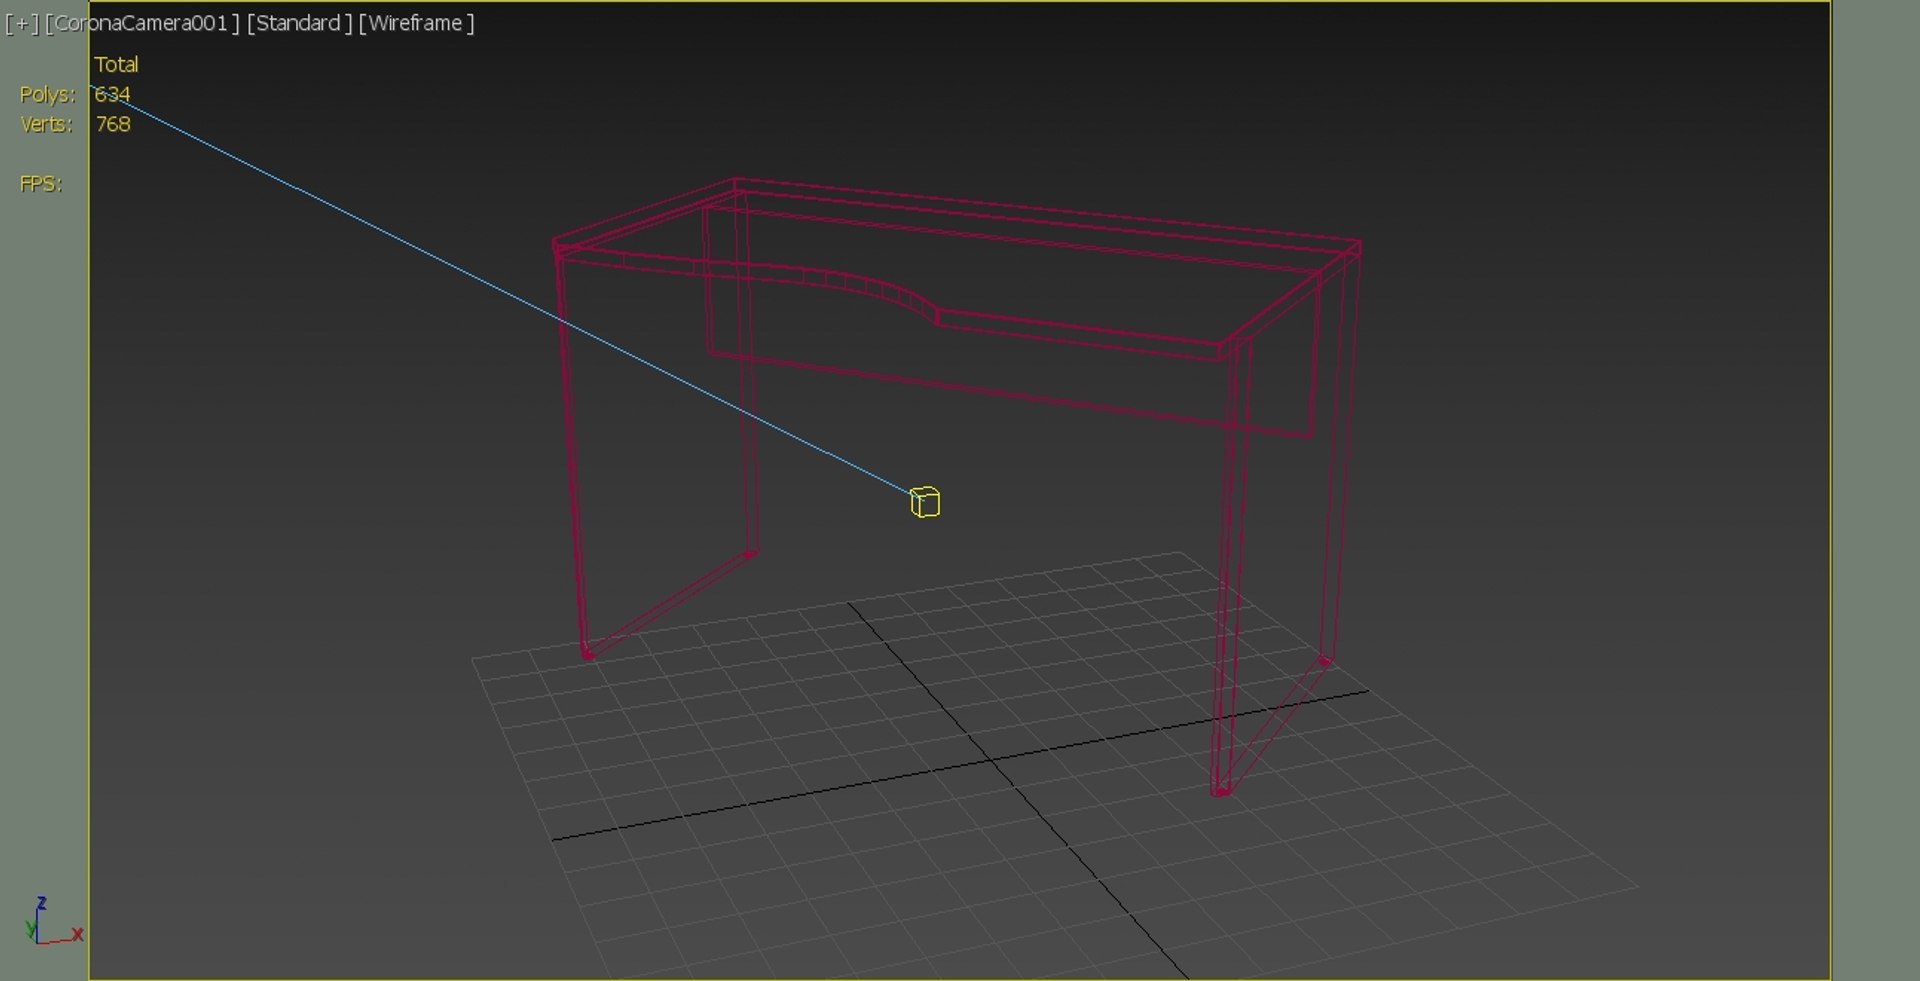Click the Polys count value 634

tap(112, 94)
